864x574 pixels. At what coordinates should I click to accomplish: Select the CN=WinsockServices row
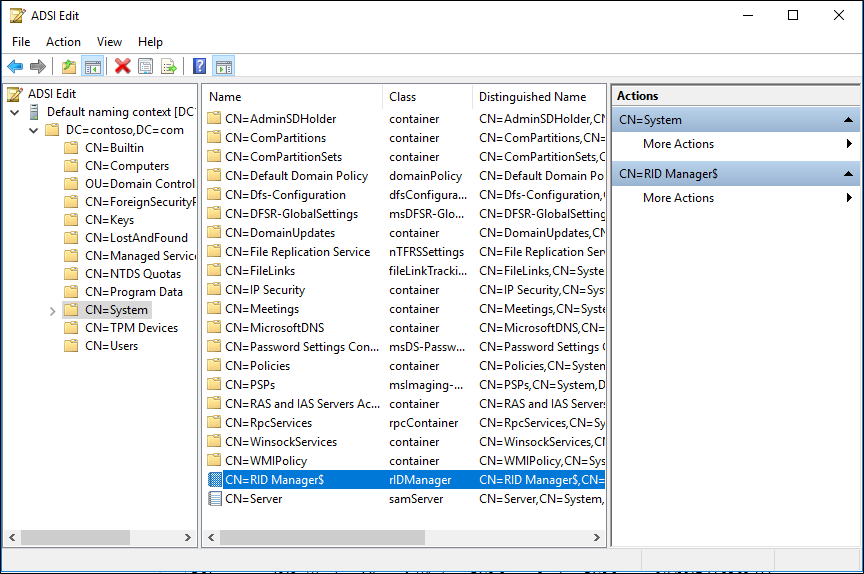[405, 442]
